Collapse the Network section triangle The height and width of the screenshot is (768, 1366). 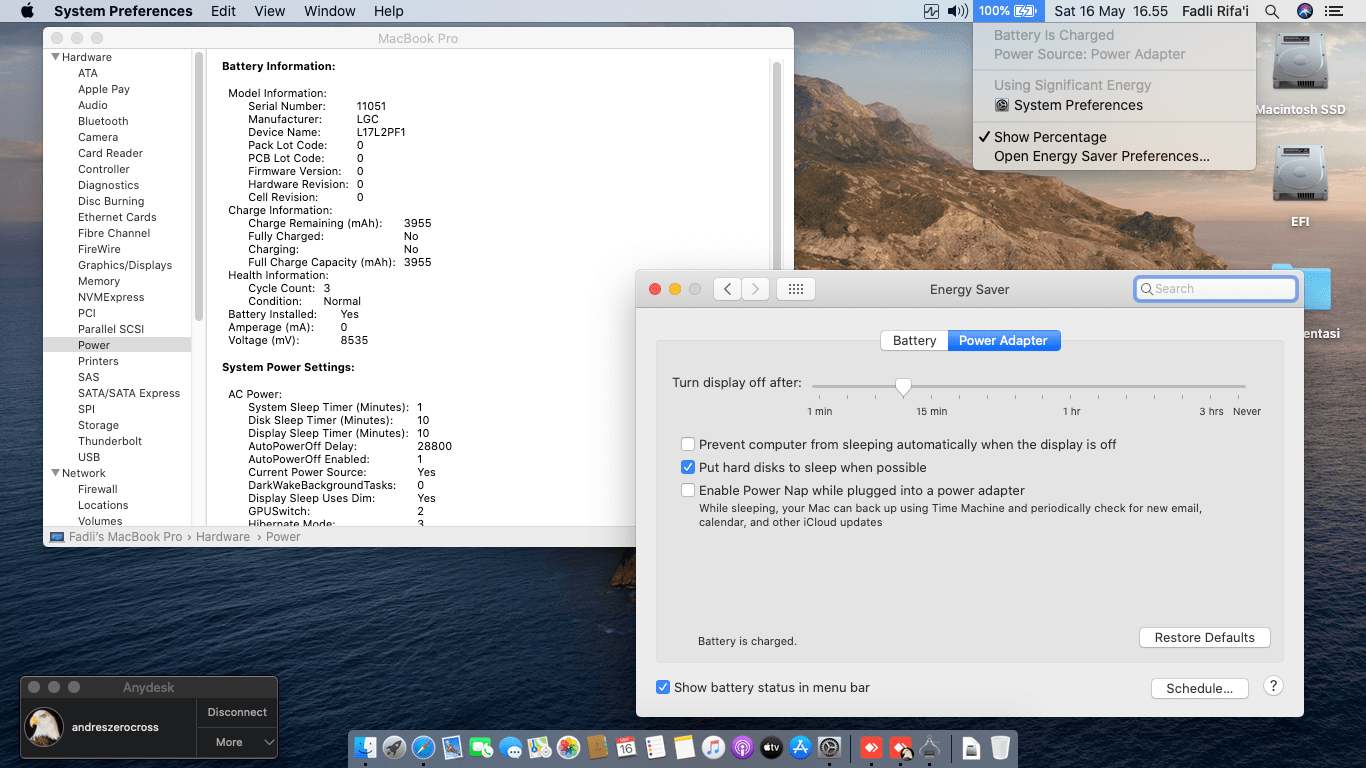point(55,473)
